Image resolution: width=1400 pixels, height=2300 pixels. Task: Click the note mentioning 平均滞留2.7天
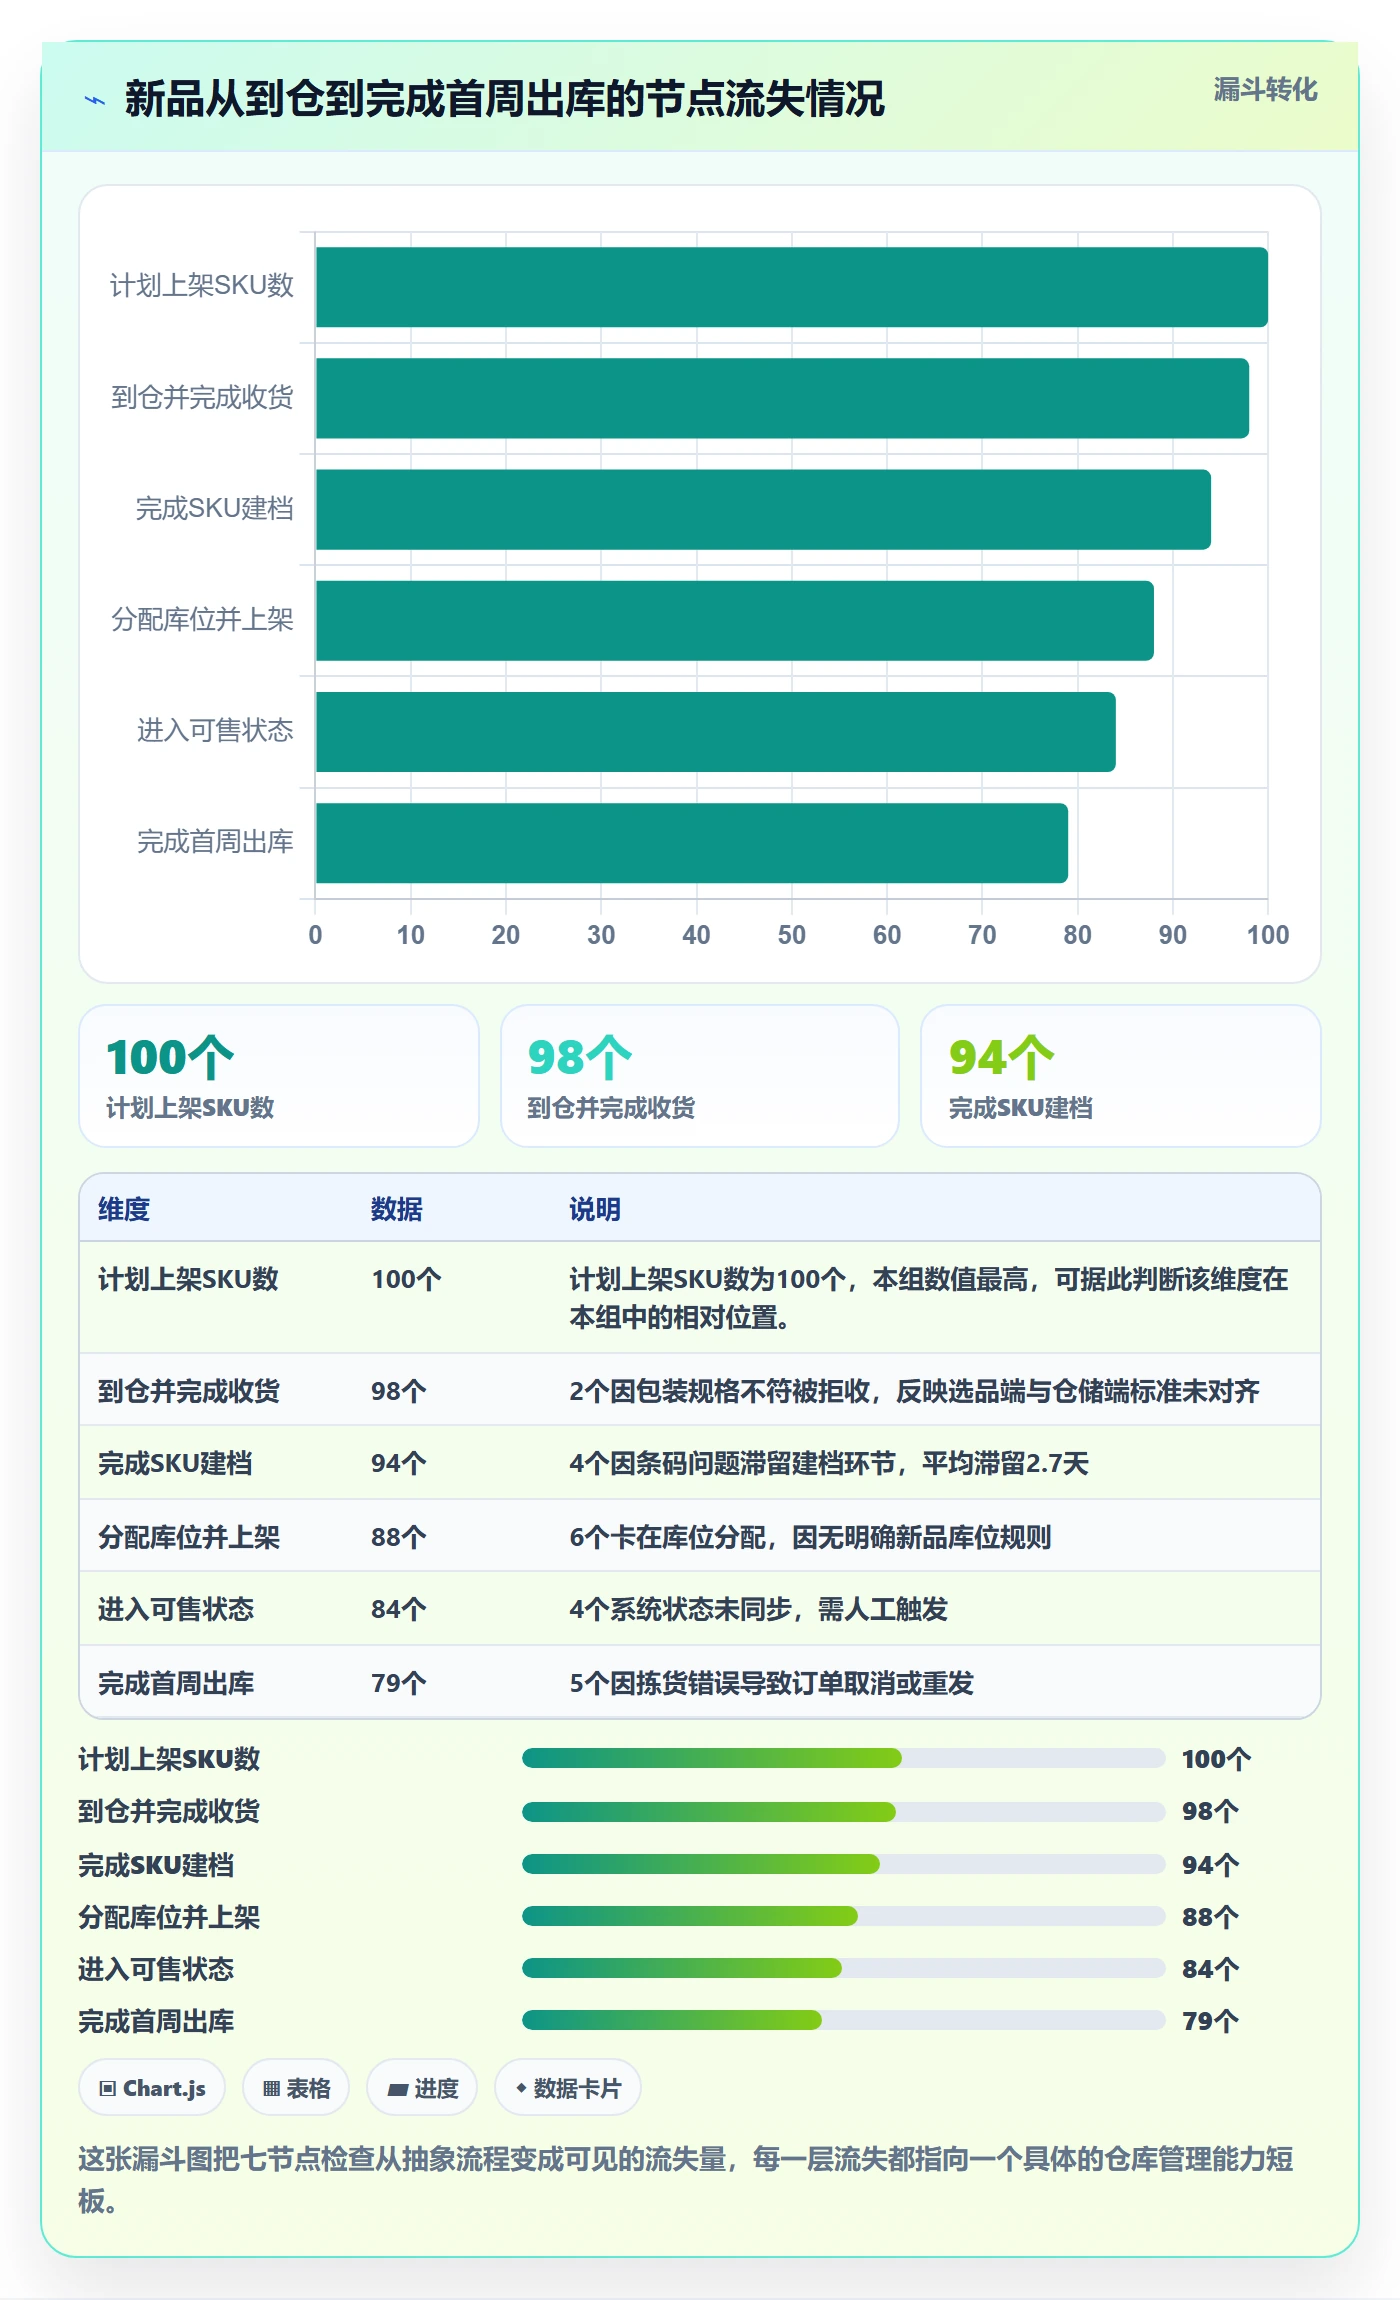[829, 1463]
